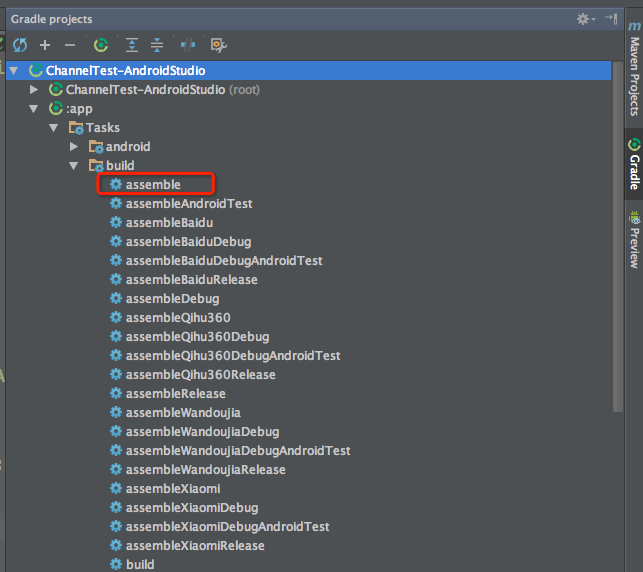Viewport: 643px width, 572px height.
Task: Select the build folder row
Action: point(308,166)
